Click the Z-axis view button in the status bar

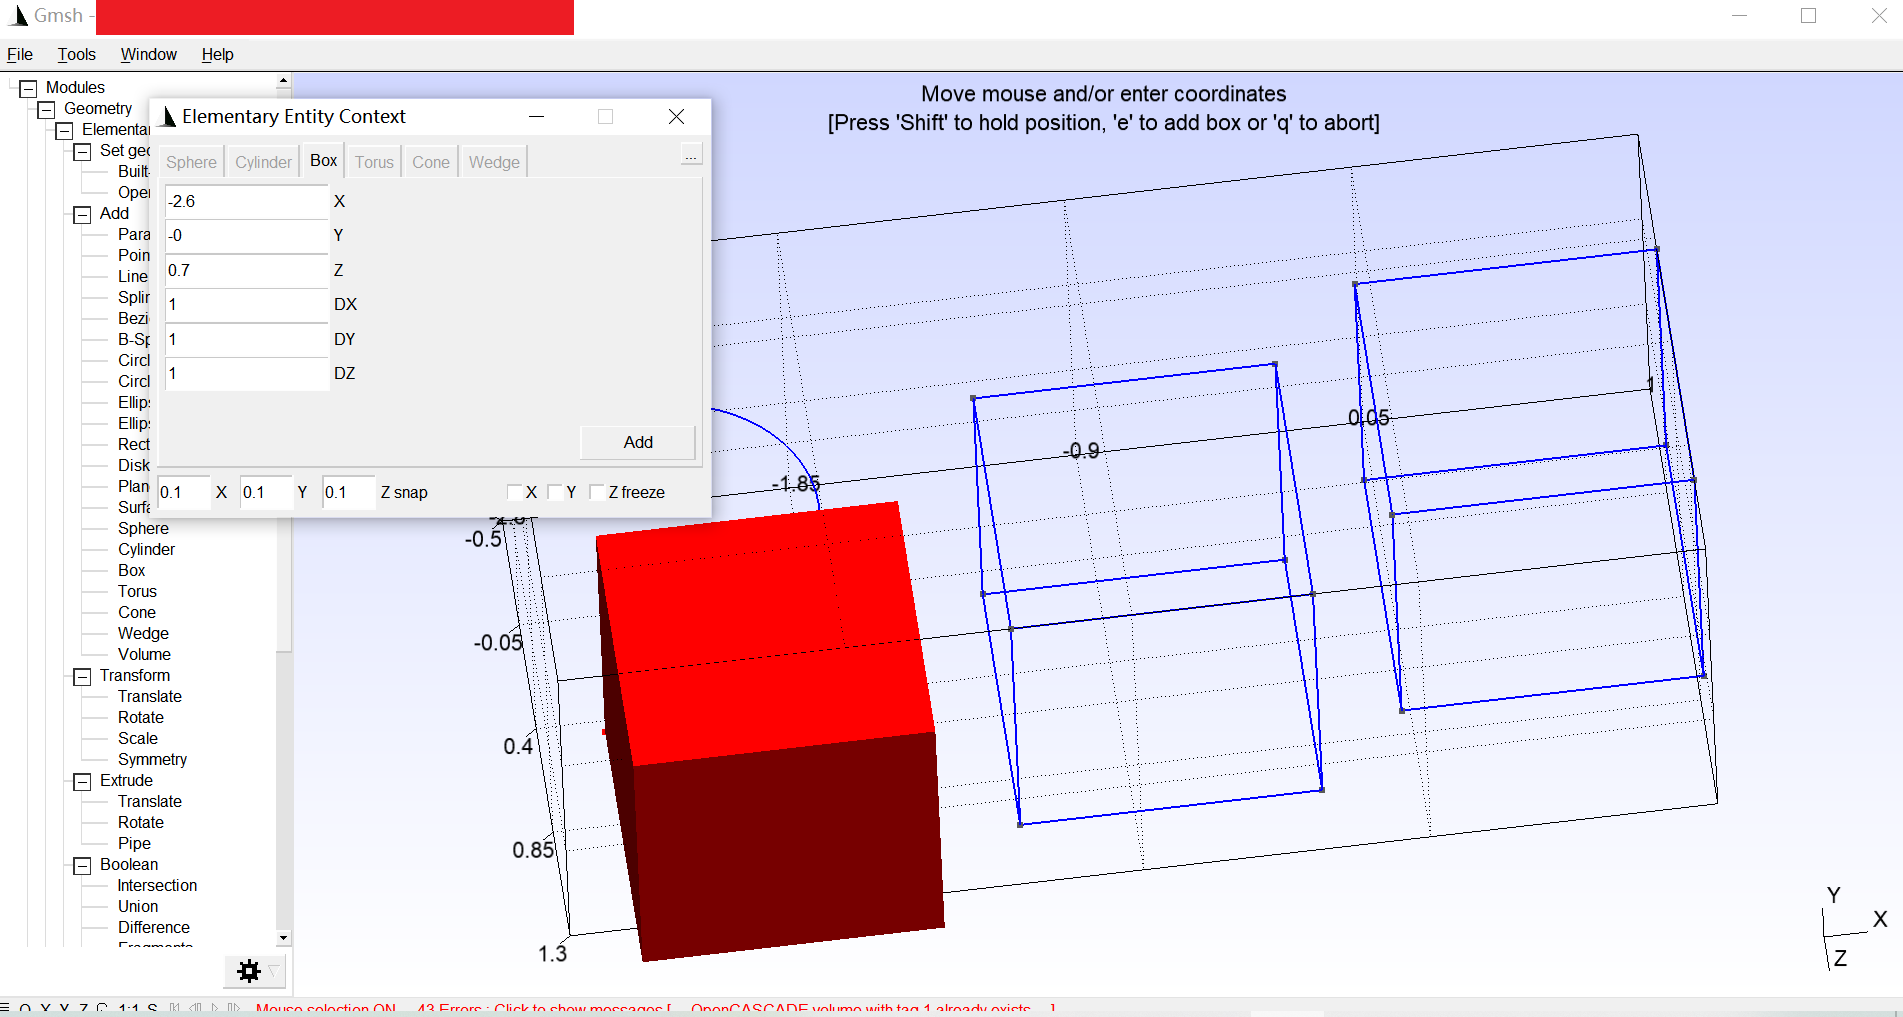83,1008
